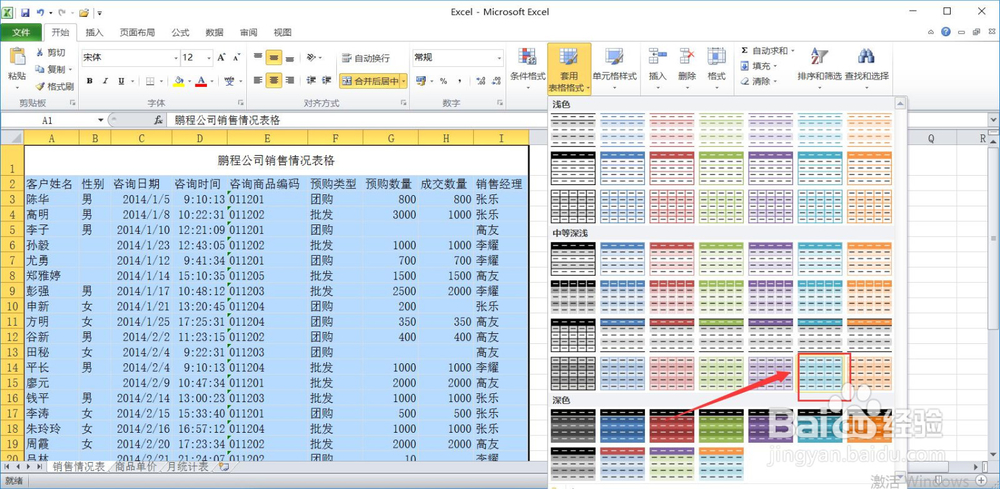Image resolution: width=1000 pixels, height=489 pixels.
Task: Click header cell 销售经理
Action: pos(501,184)
